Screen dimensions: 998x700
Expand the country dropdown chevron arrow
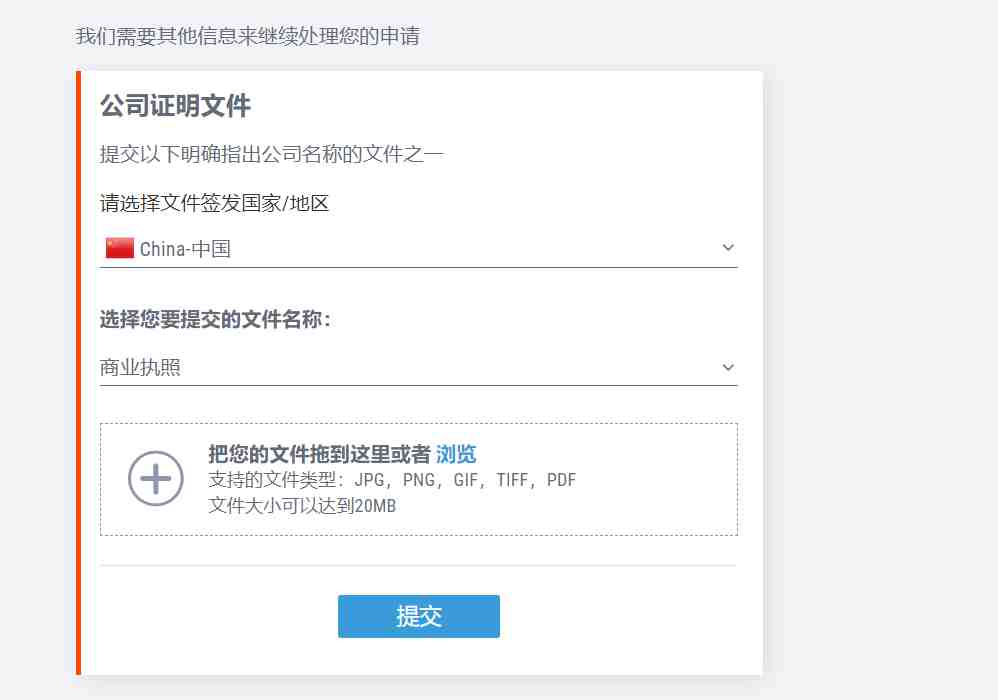728,248
